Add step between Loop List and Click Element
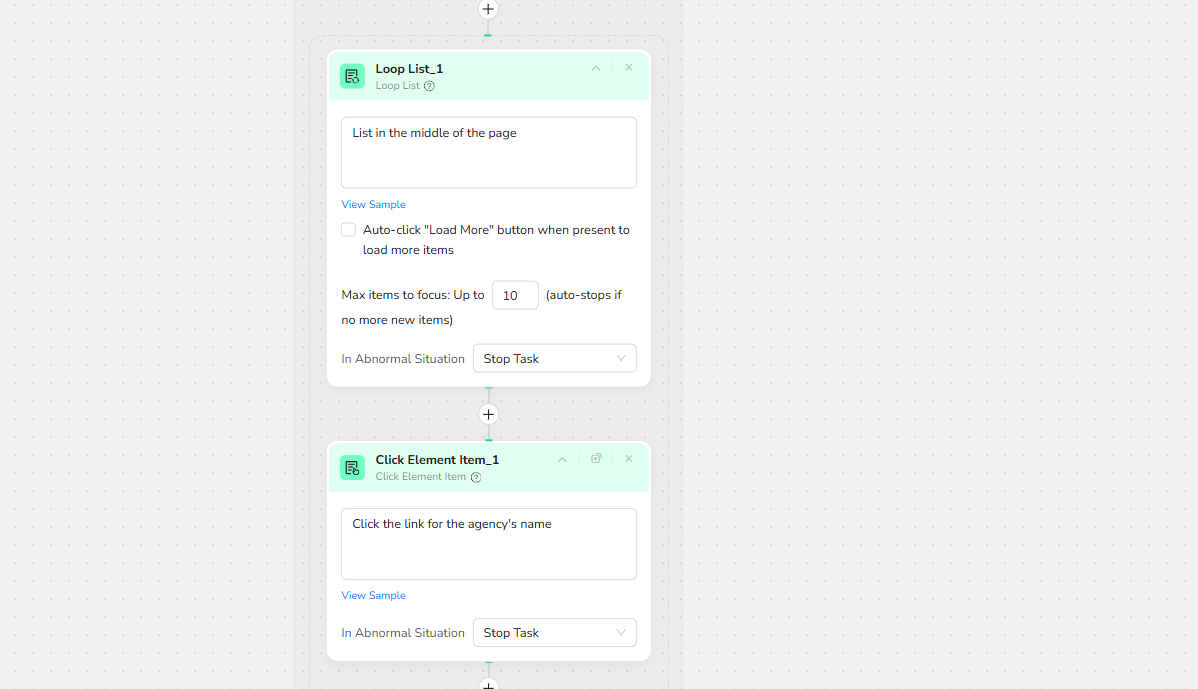1198x689 pixels. (488, 414)
